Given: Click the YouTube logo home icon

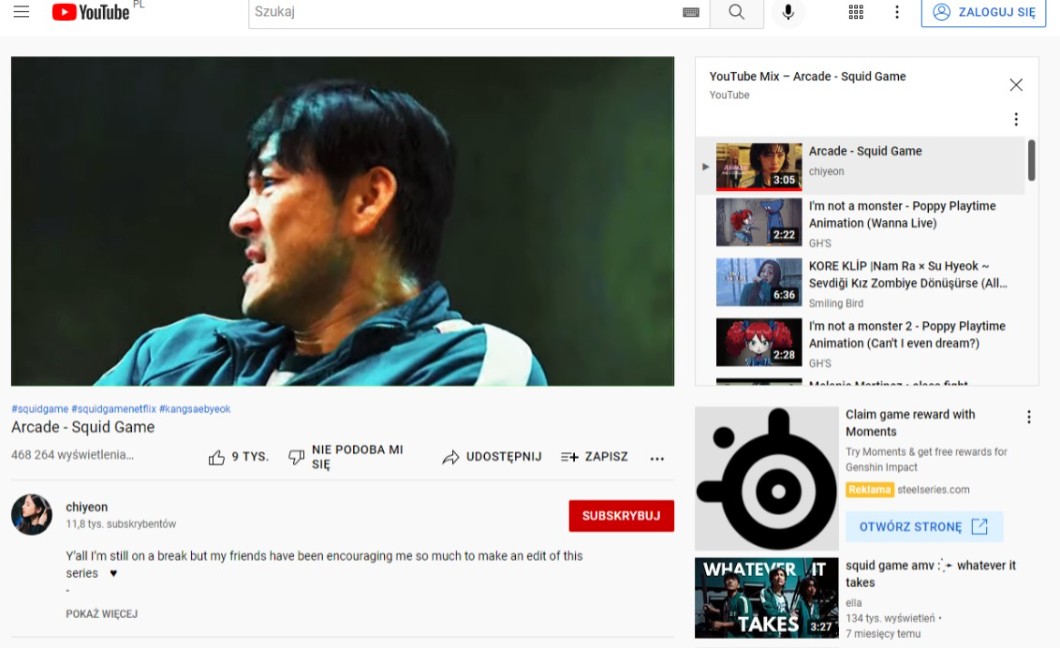Looking at the screenshot, I should click(91, 12).
